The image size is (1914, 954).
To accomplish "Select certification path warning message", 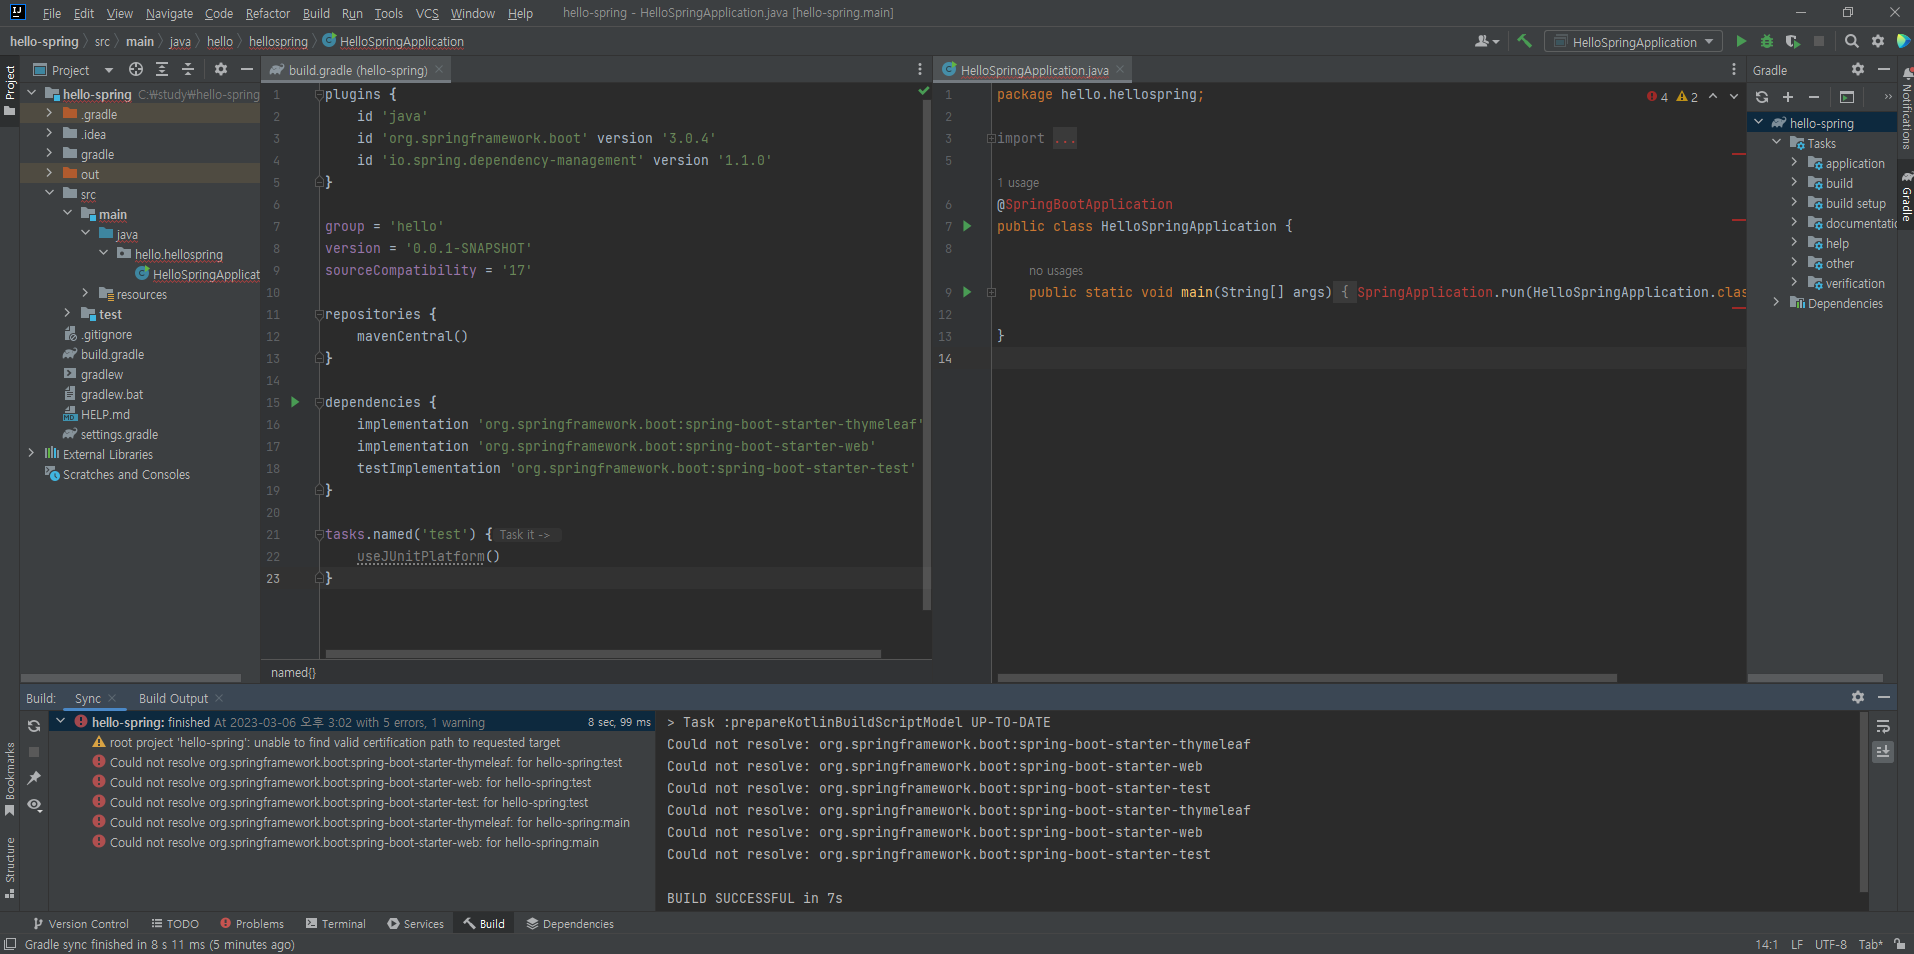I will coord(334,742).
